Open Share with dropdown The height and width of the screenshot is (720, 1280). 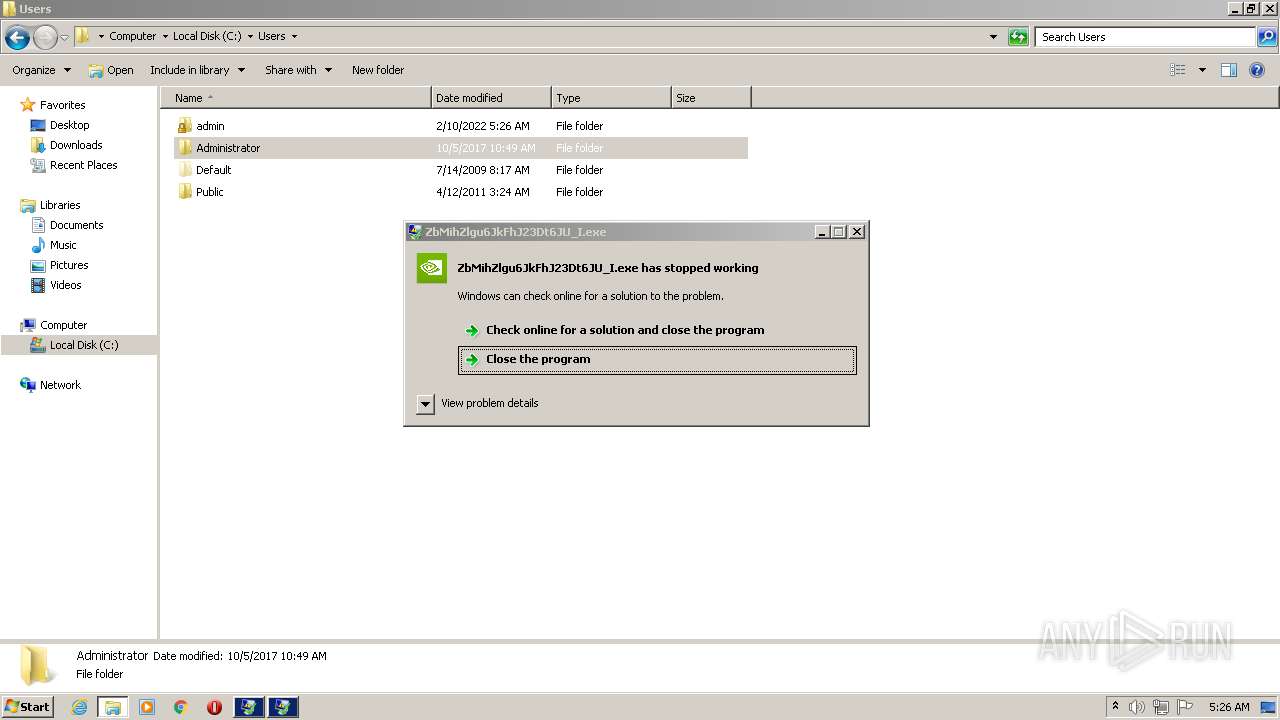(298, 70)
